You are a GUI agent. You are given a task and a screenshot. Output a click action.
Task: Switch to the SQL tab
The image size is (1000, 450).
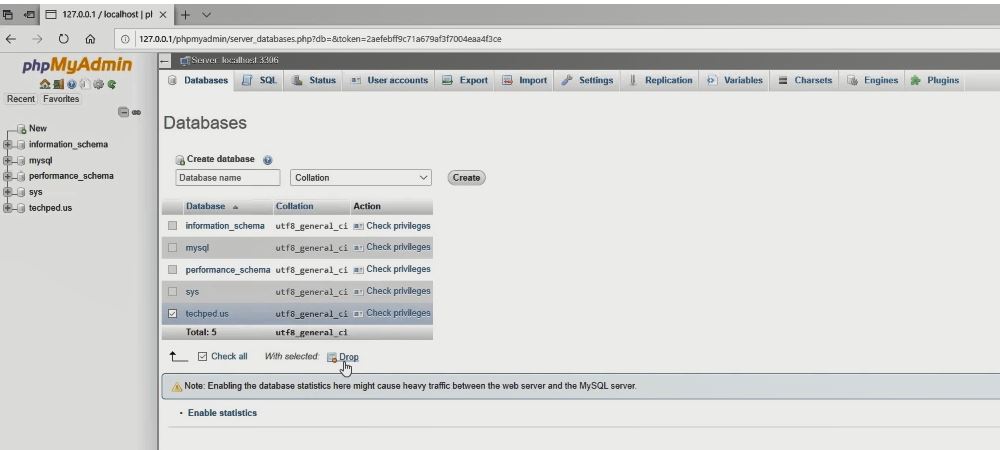[260, 81]
